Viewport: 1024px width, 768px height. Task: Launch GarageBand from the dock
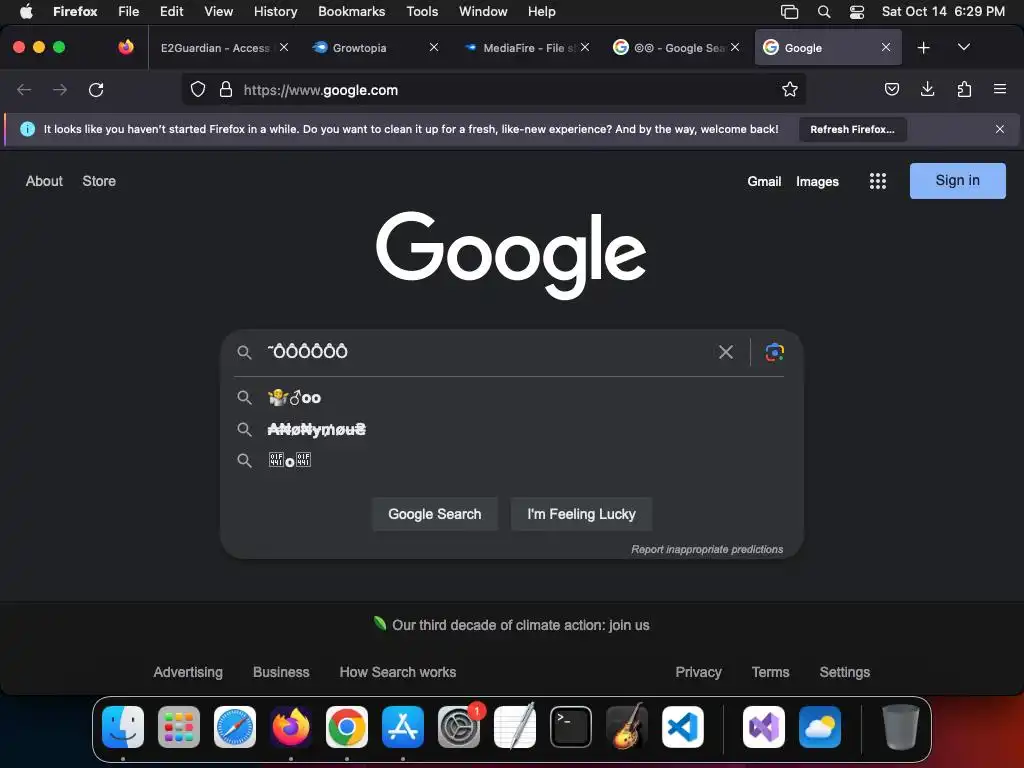(x=627, y=727)
